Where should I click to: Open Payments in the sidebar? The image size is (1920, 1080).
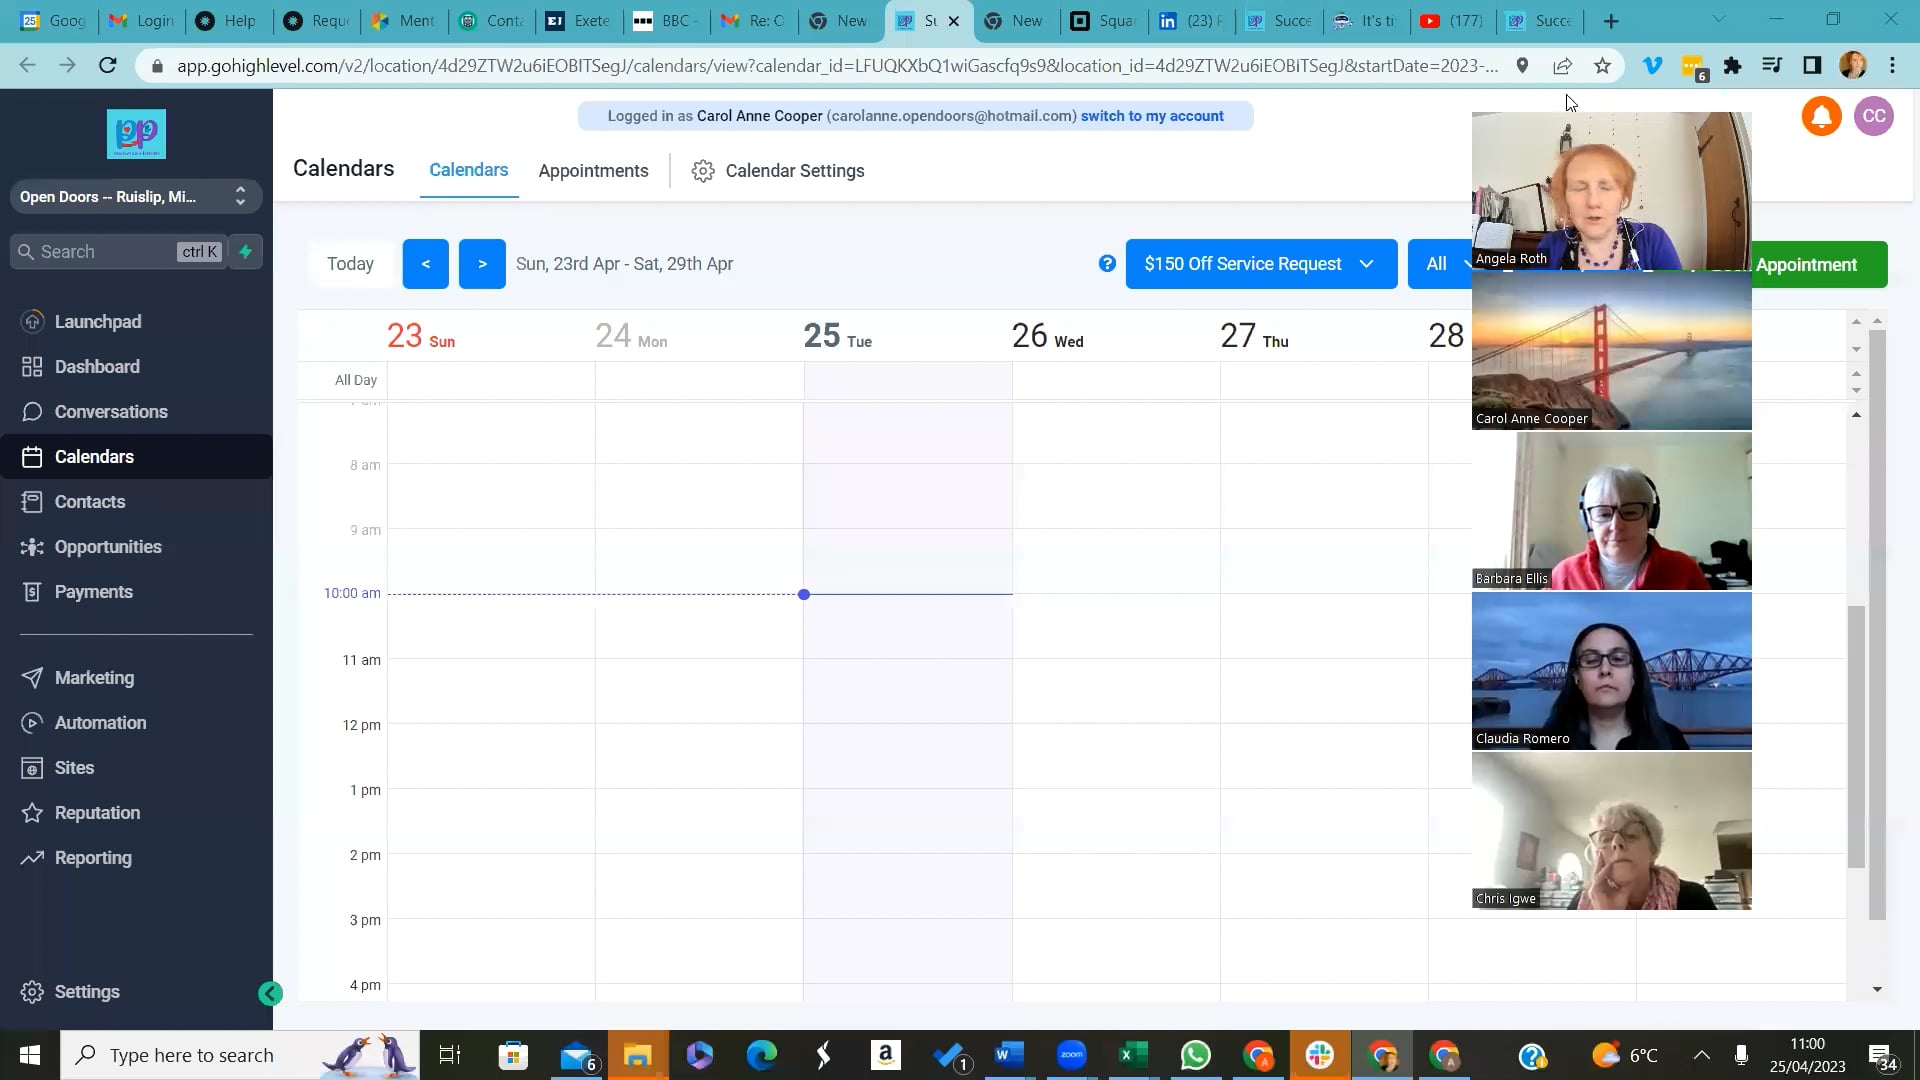pyautogui.click(x=93, y=591)
